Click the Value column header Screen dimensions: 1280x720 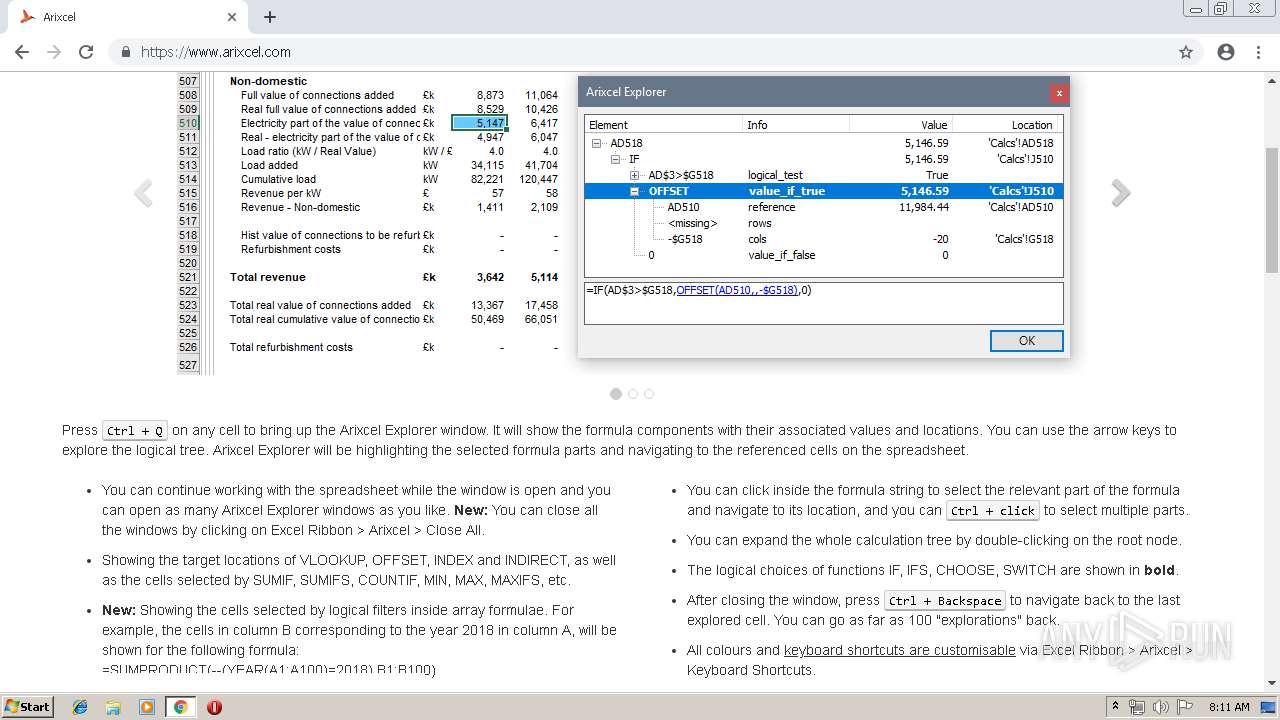click(x=900, y=125)
